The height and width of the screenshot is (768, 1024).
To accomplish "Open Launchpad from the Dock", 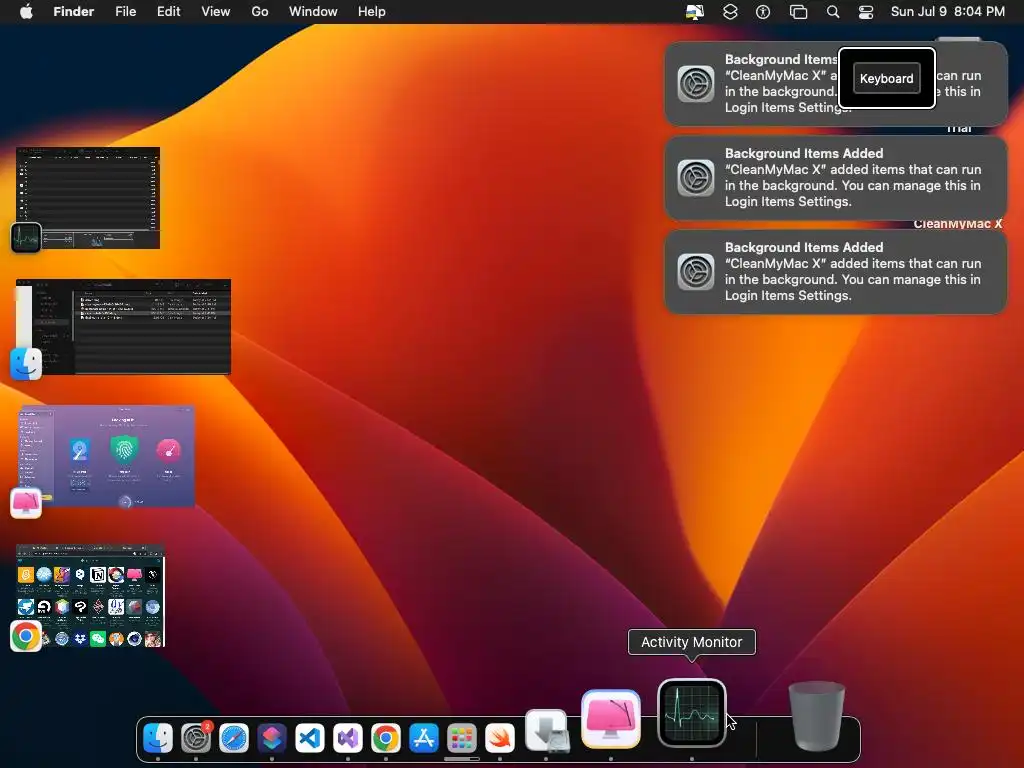I will (462, 738).
